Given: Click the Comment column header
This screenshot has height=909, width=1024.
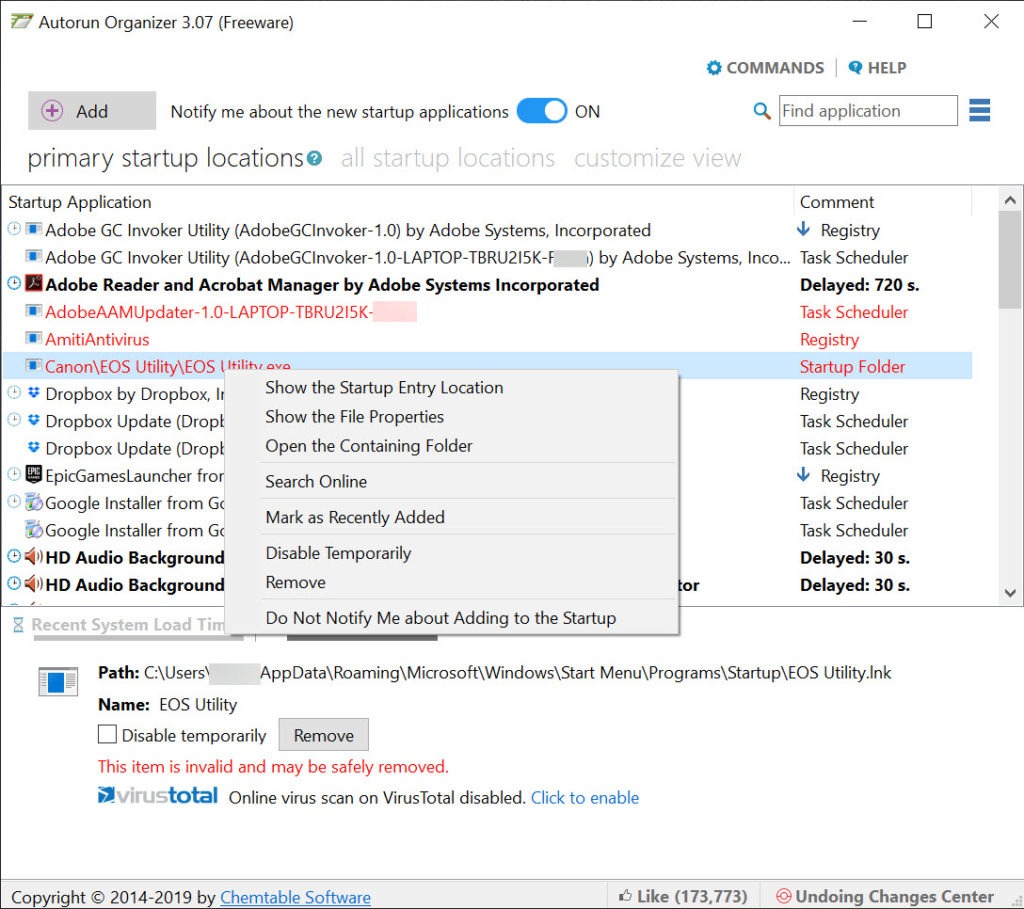Looking at the screenshot, I should tap(882, 202).
